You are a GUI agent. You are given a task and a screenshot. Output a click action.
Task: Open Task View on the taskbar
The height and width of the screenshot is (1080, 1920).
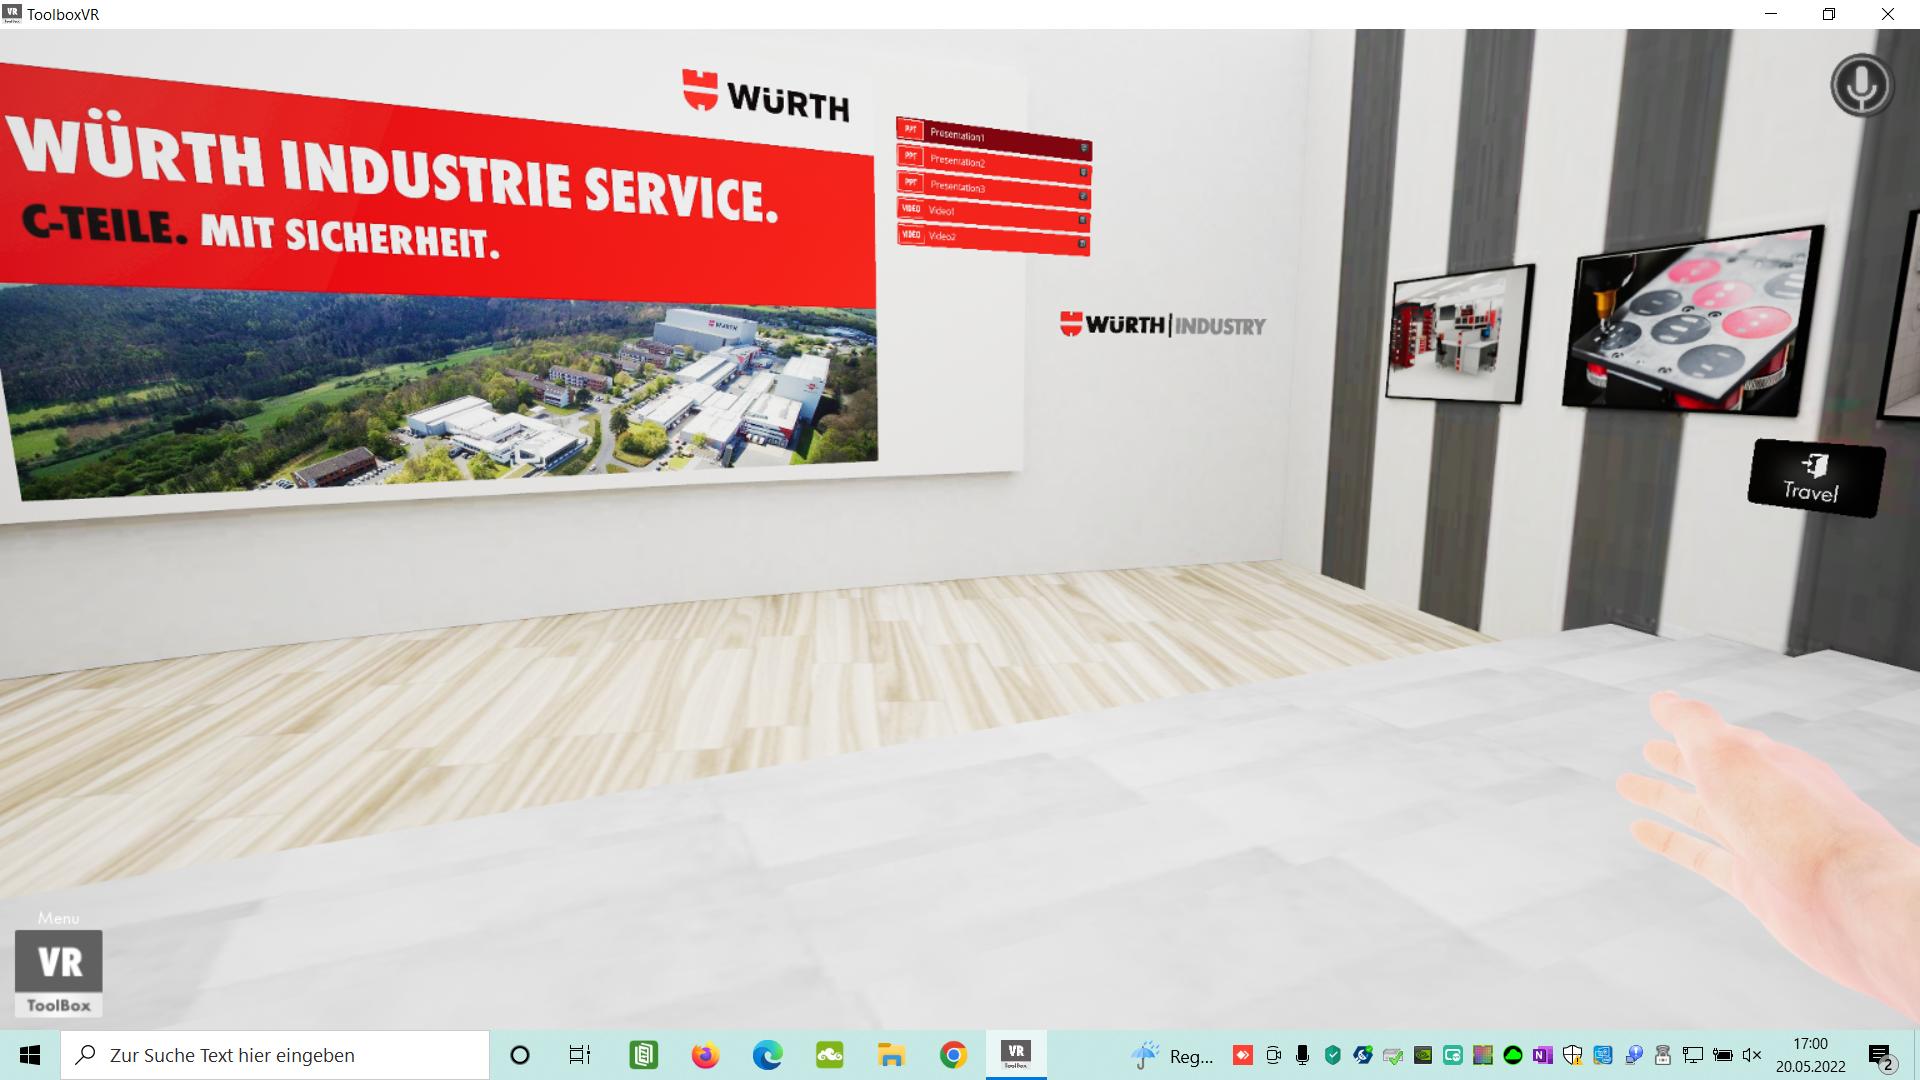(580, 1055)
